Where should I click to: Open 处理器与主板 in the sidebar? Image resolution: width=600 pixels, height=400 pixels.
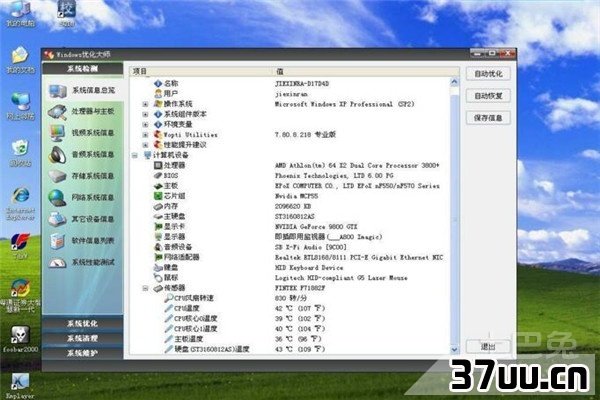[82, 112]
